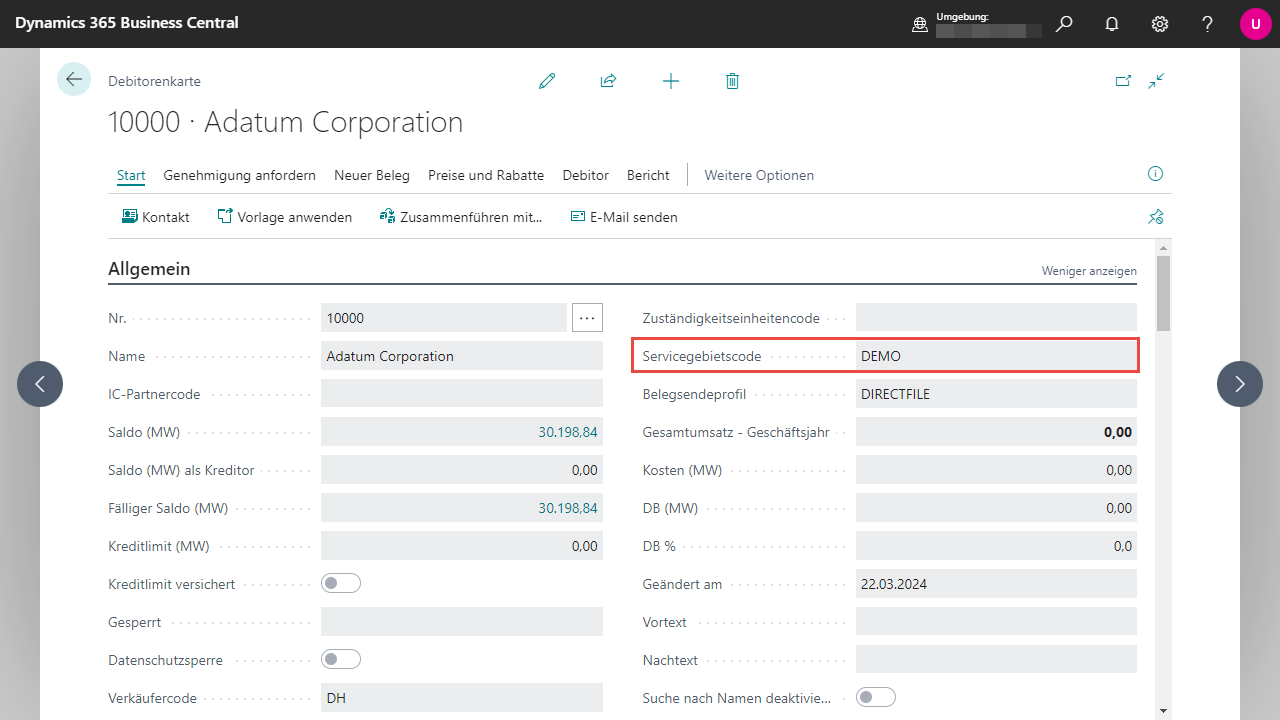Toggle Datenschutzsperre switch
The width and height of the screenshot is (1280, 720).
(x=341, y=659)
